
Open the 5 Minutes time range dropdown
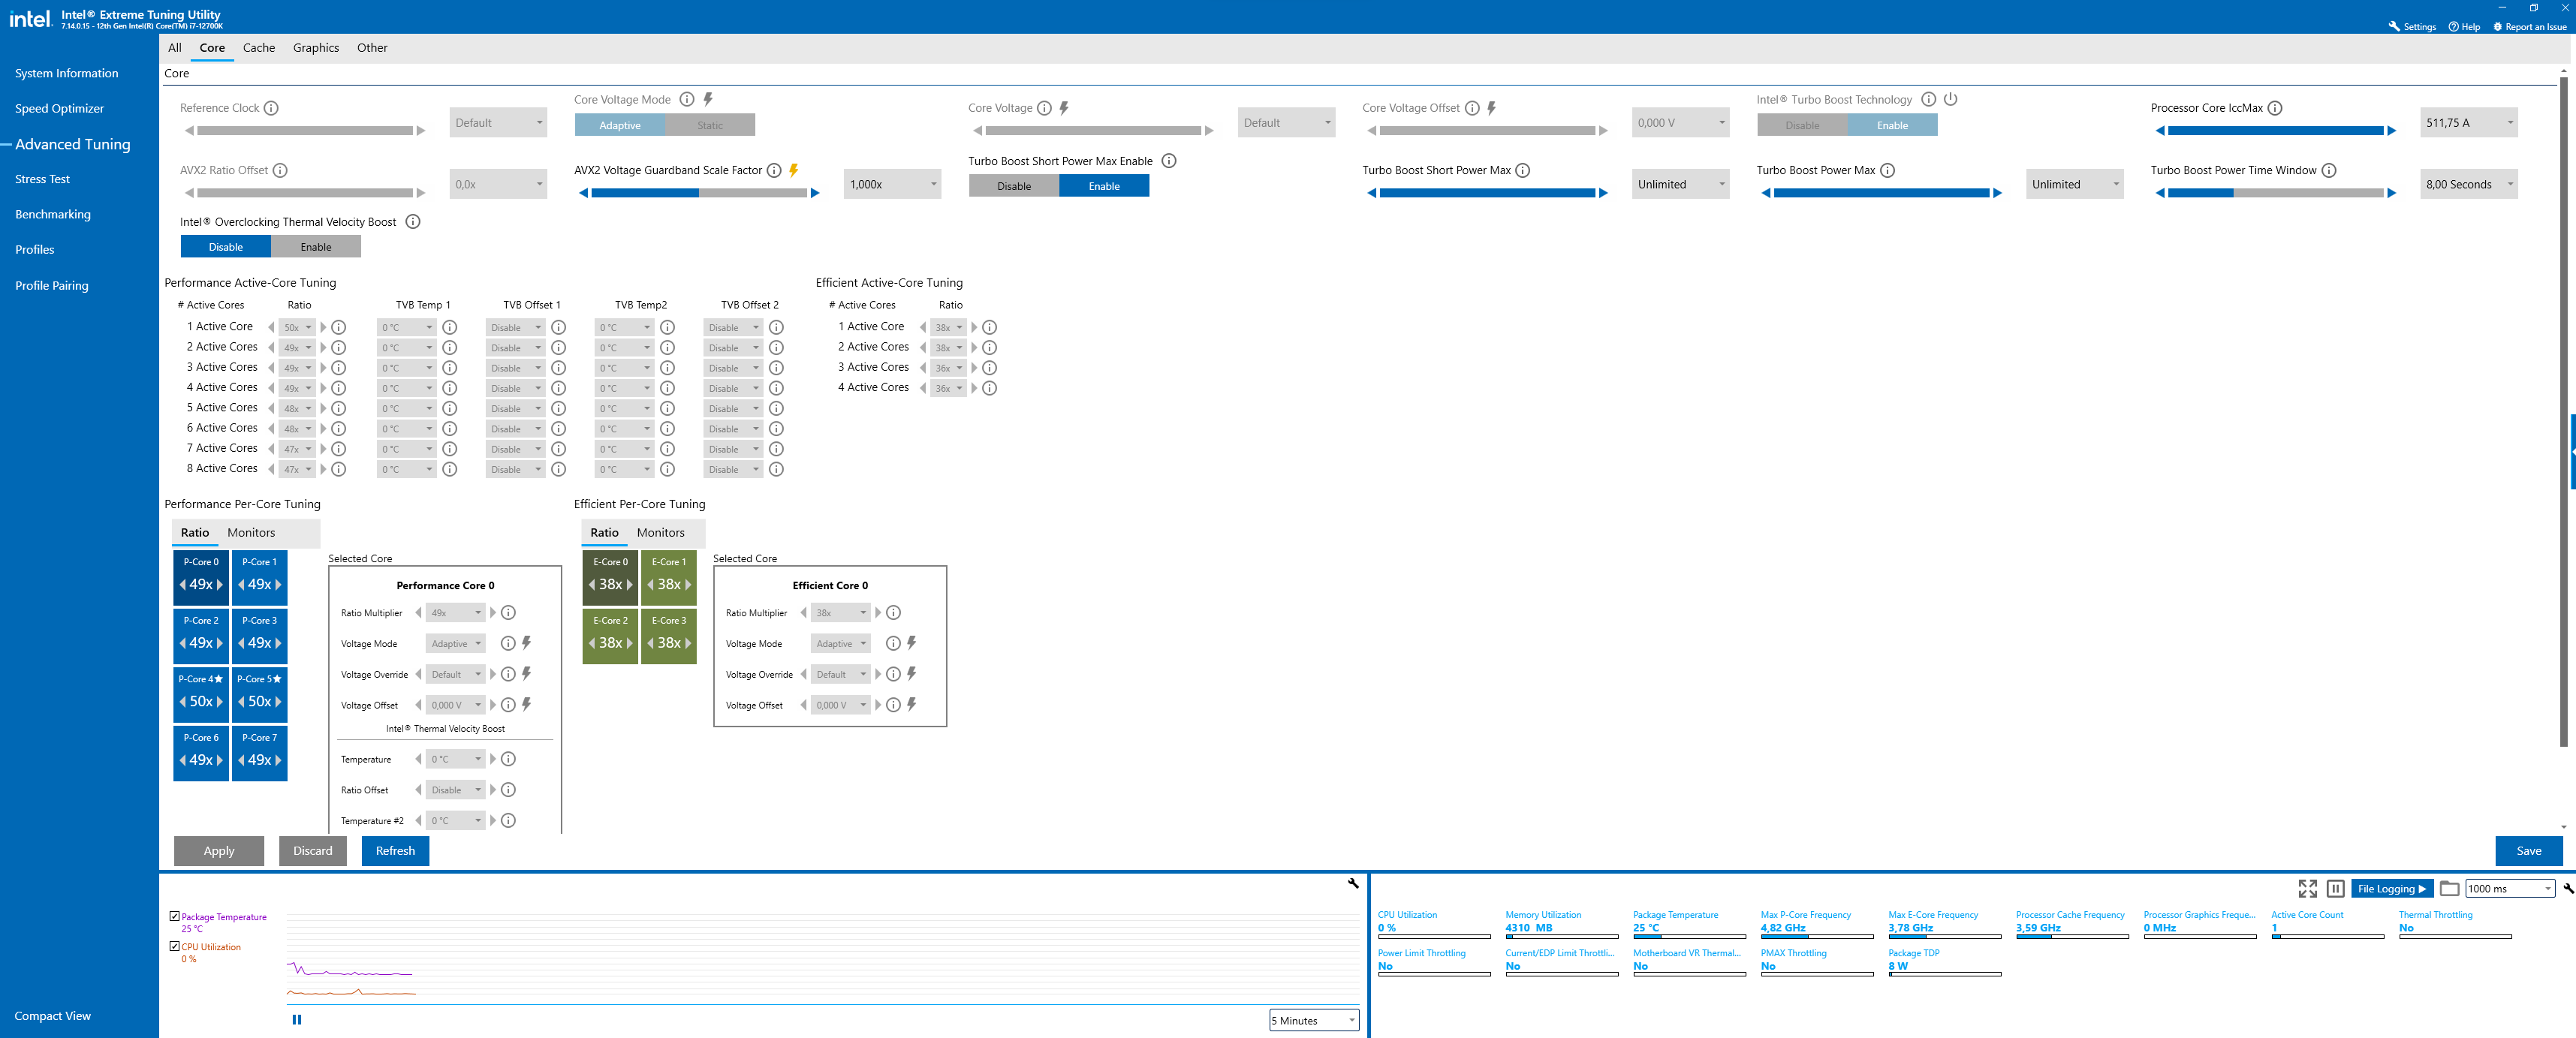1313,1020
